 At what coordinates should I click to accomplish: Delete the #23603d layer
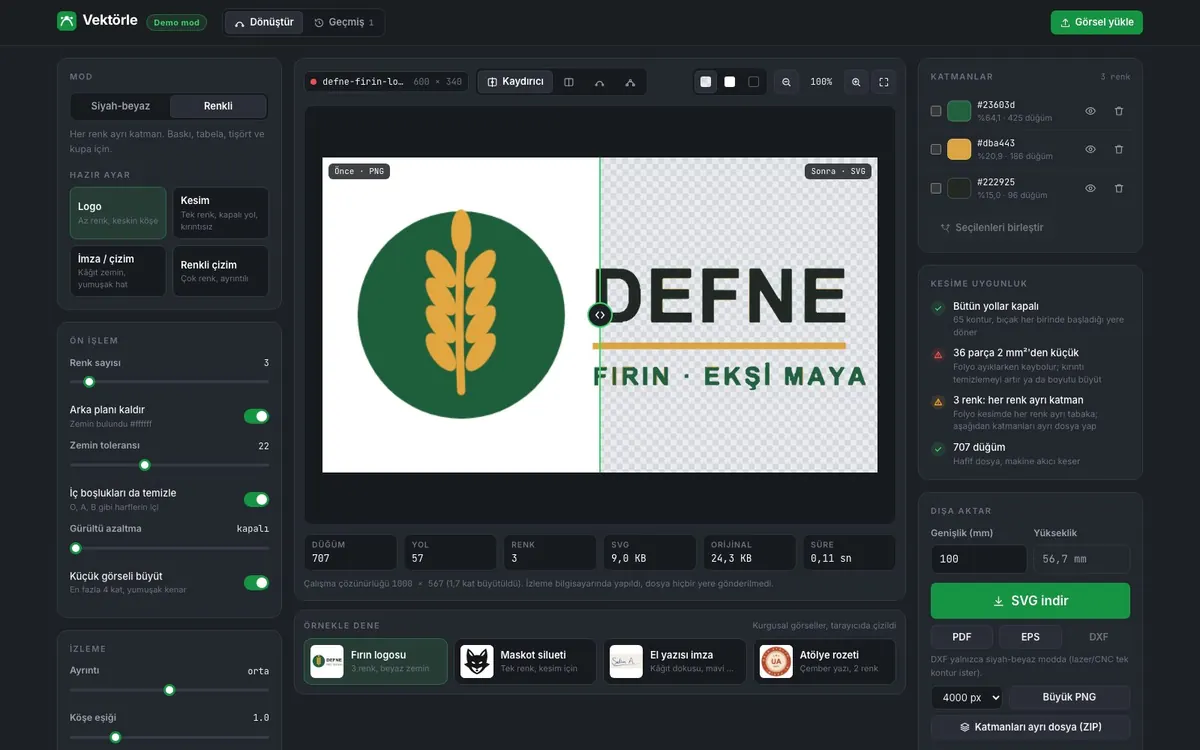tap(1119, 111)
